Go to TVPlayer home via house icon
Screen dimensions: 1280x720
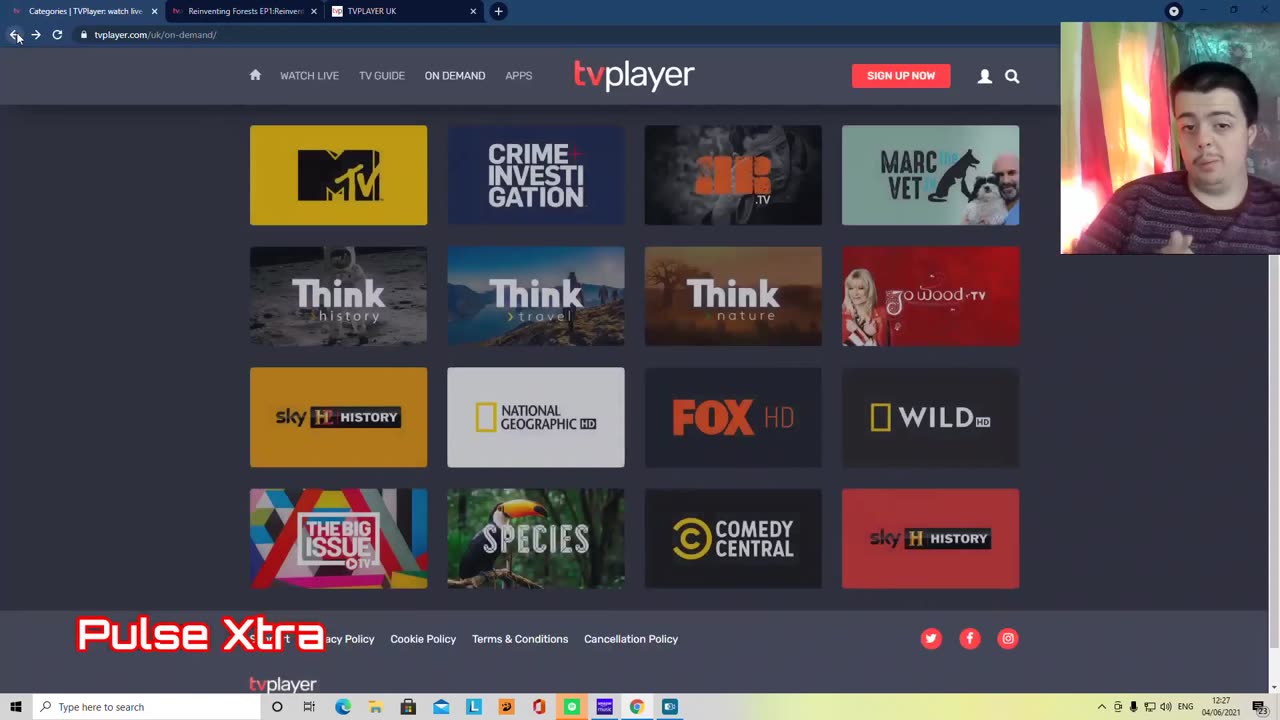[x=255, y=75]
